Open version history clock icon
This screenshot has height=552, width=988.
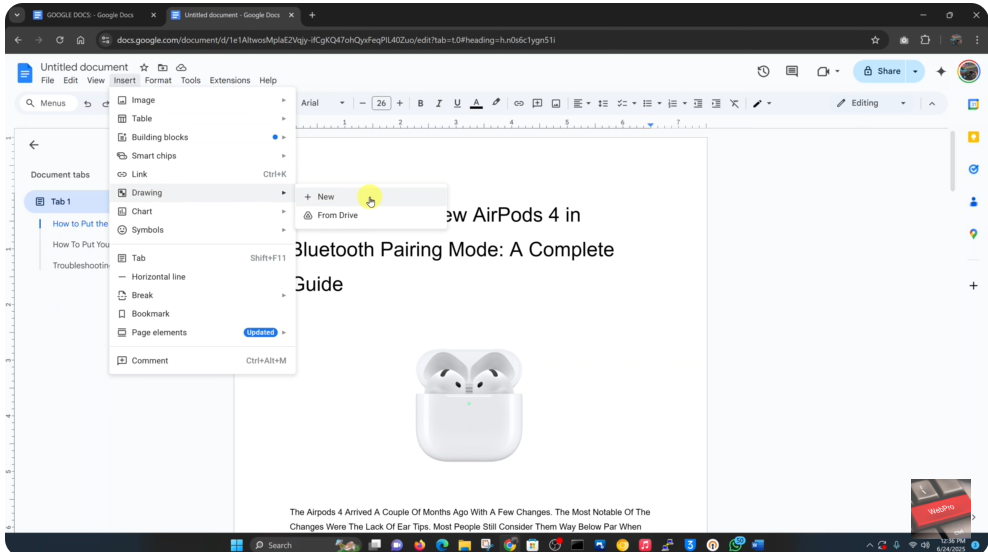click(763, 71)
